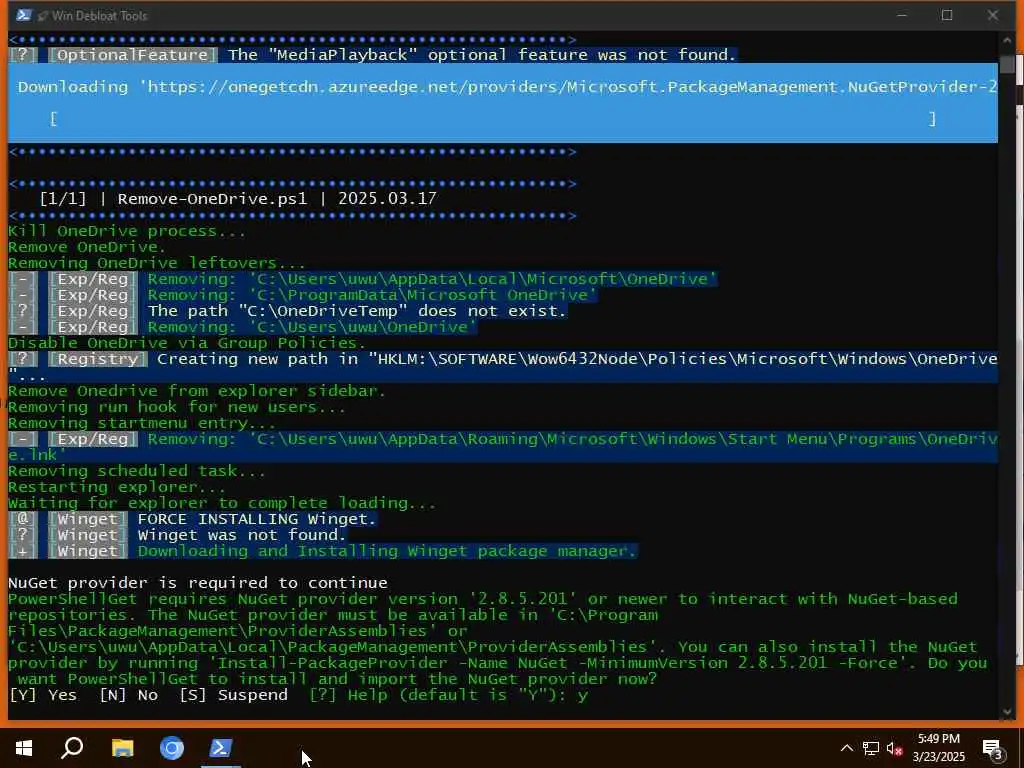Click 'Downloading and Installing Winget package manager.' line
Image resolution: width=1024 pixels, height=768 pixels.
pos(387,551)
